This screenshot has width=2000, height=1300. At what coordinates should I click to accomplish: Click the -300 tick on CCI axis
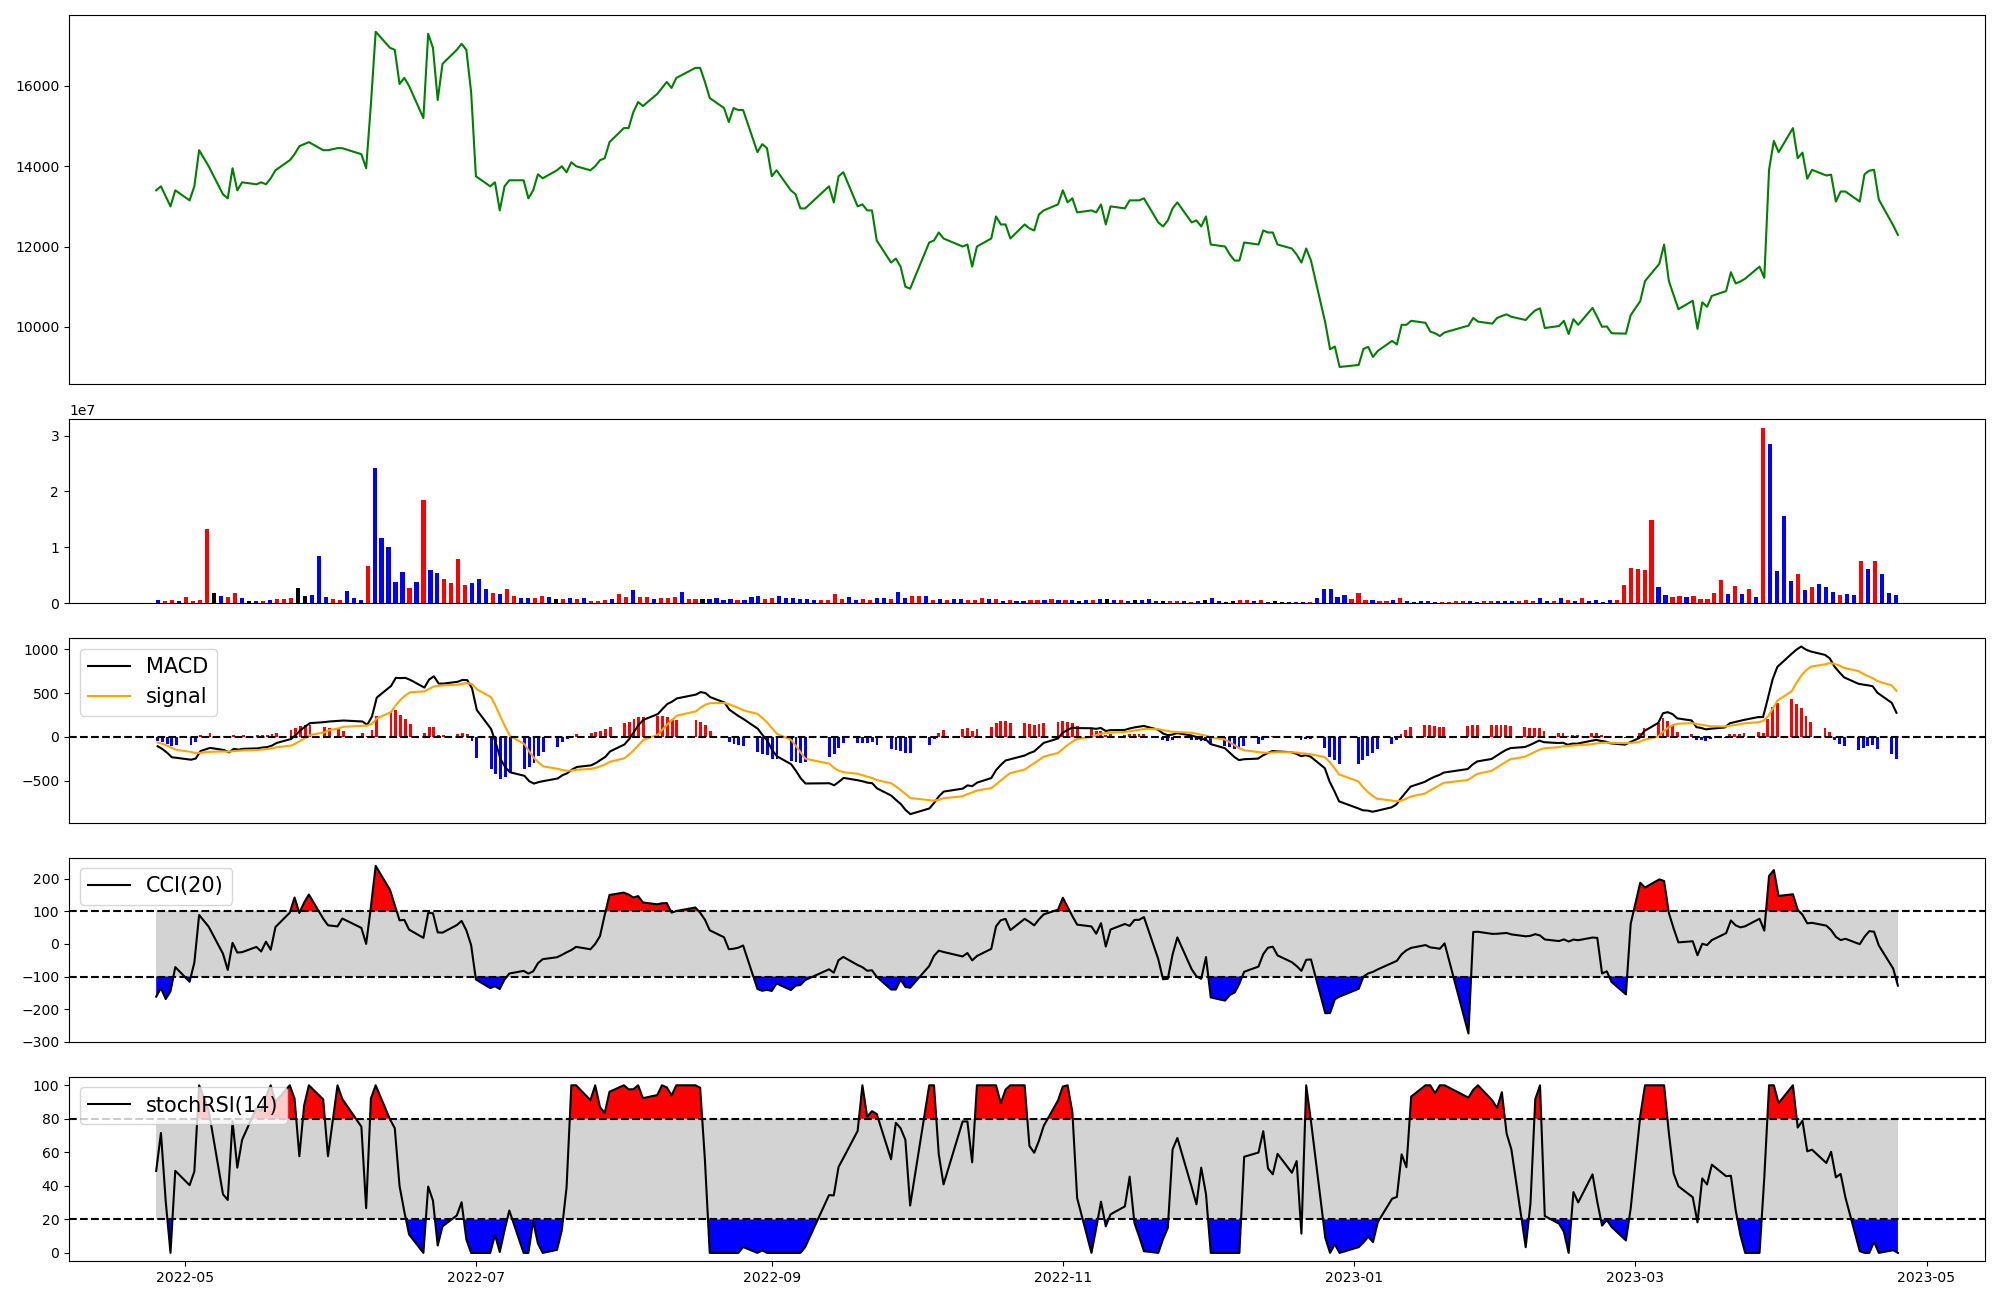(40, 1042)
